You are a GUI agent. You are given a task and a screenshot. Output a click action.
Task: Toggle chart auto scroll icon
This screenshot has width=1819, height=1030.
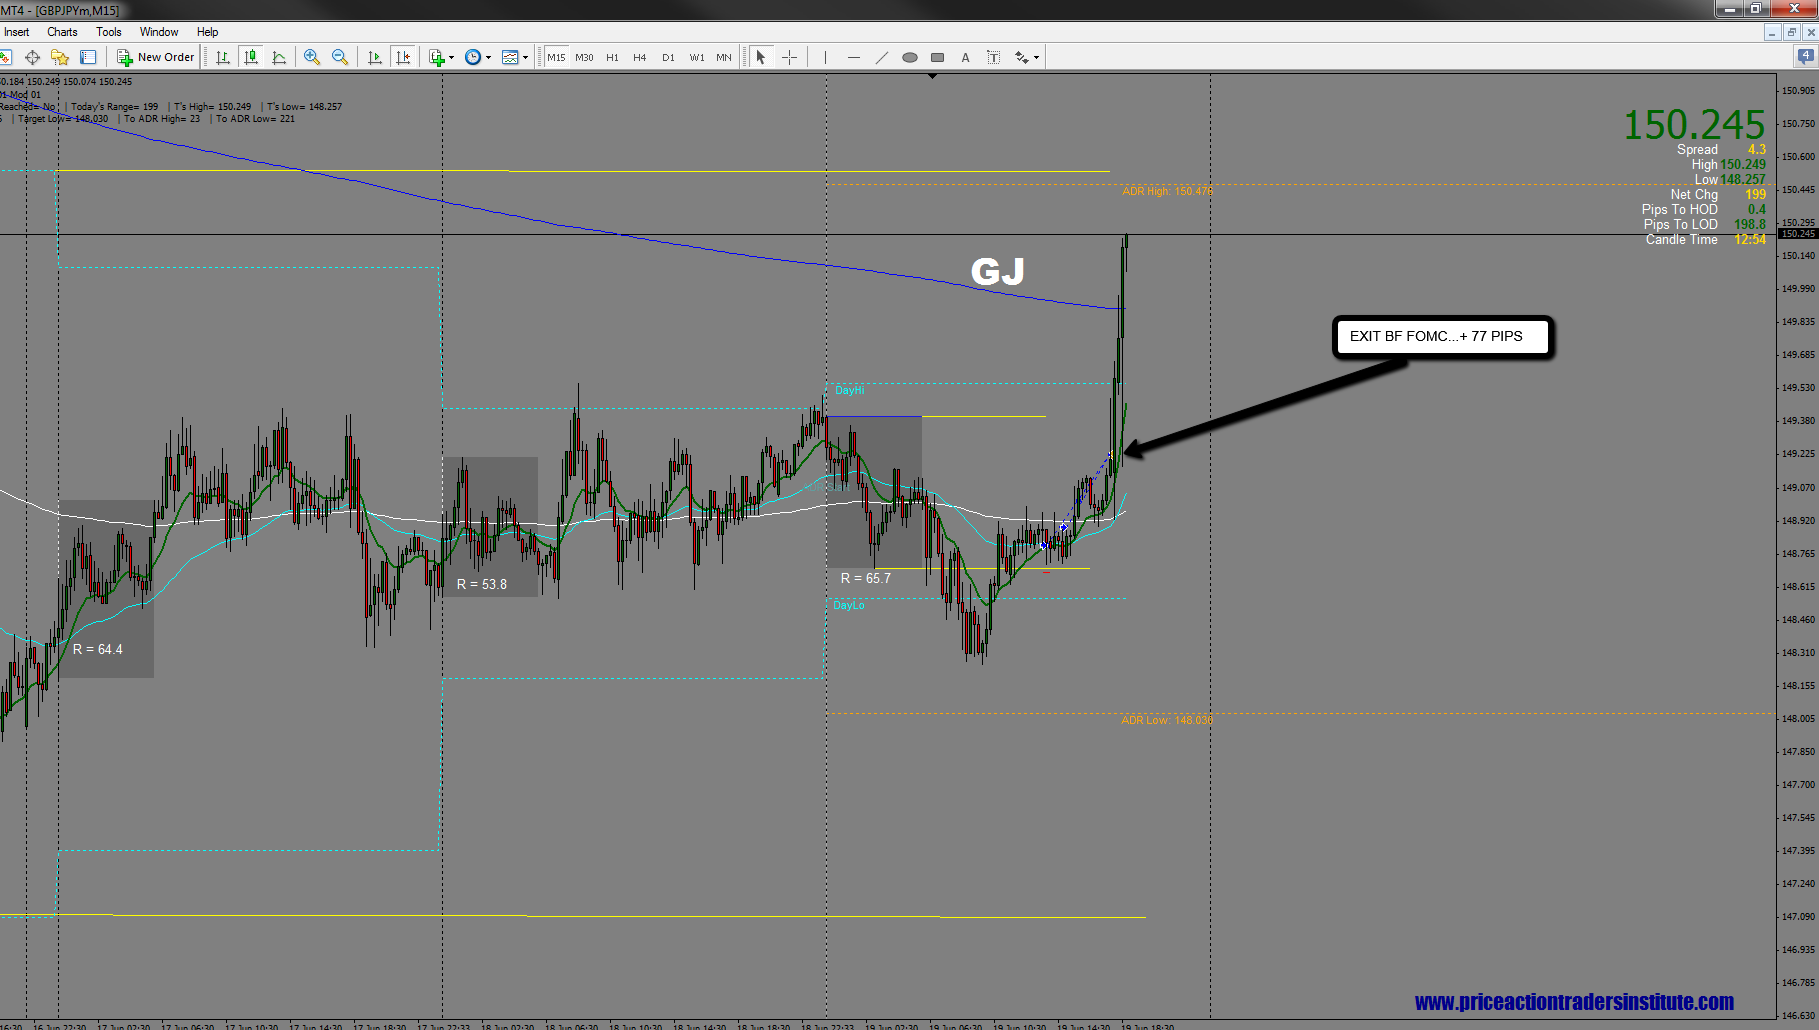(375, 57)
